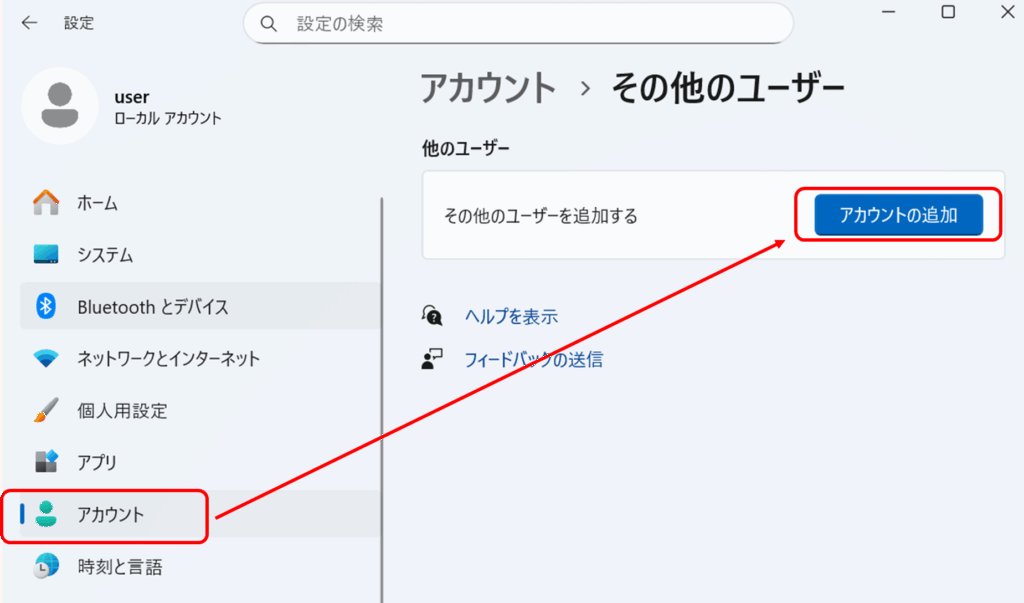Click the feedback person icon
Screen dimensions: 1024x603
tap(432, 360)
